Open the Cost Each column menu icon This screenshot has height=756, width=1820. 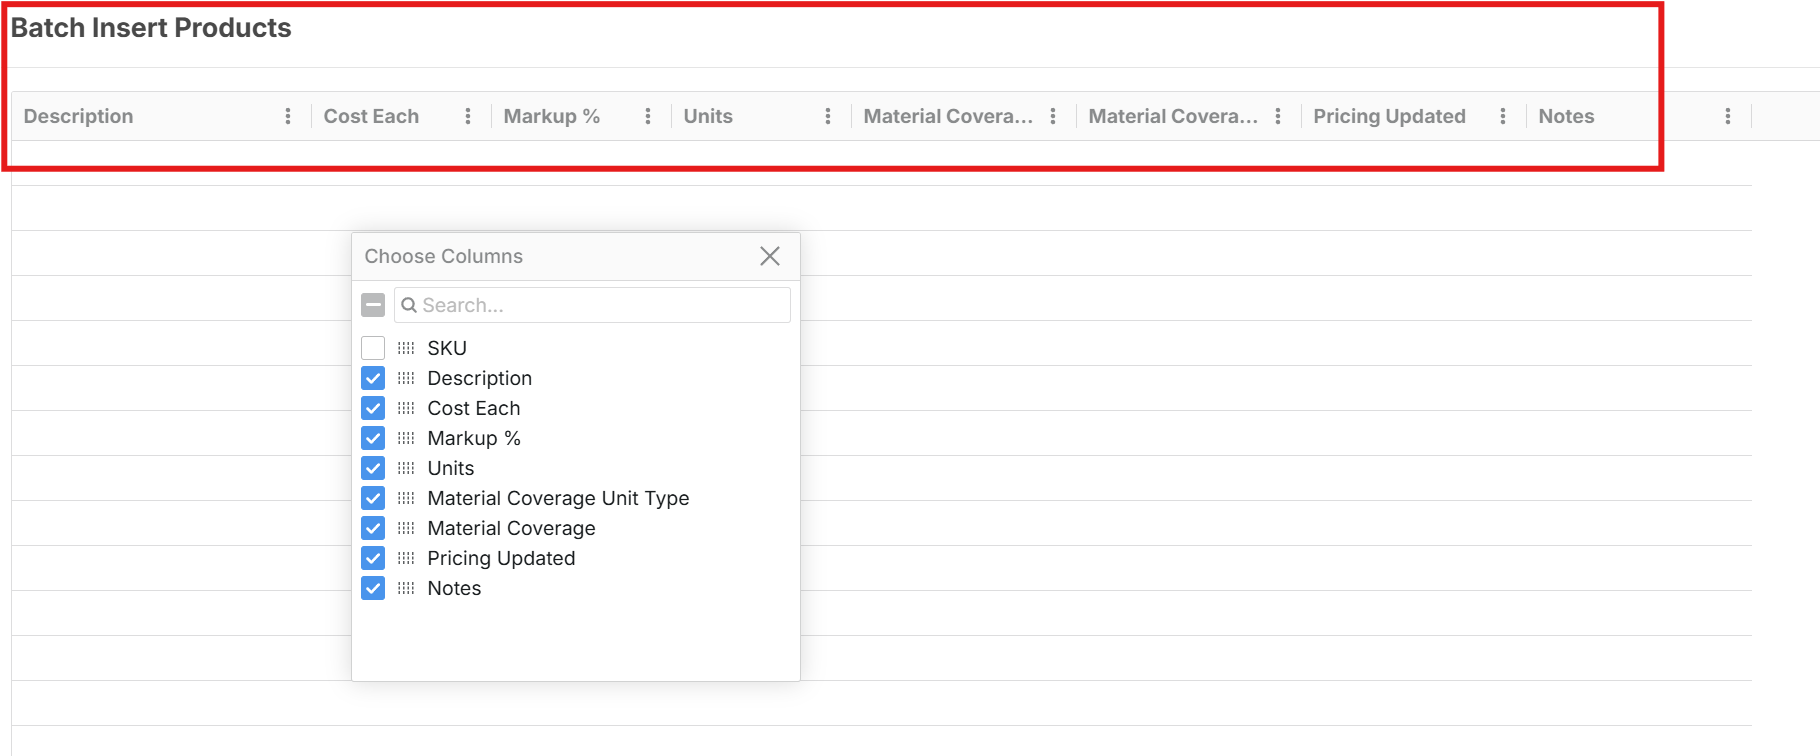(468, 116)
